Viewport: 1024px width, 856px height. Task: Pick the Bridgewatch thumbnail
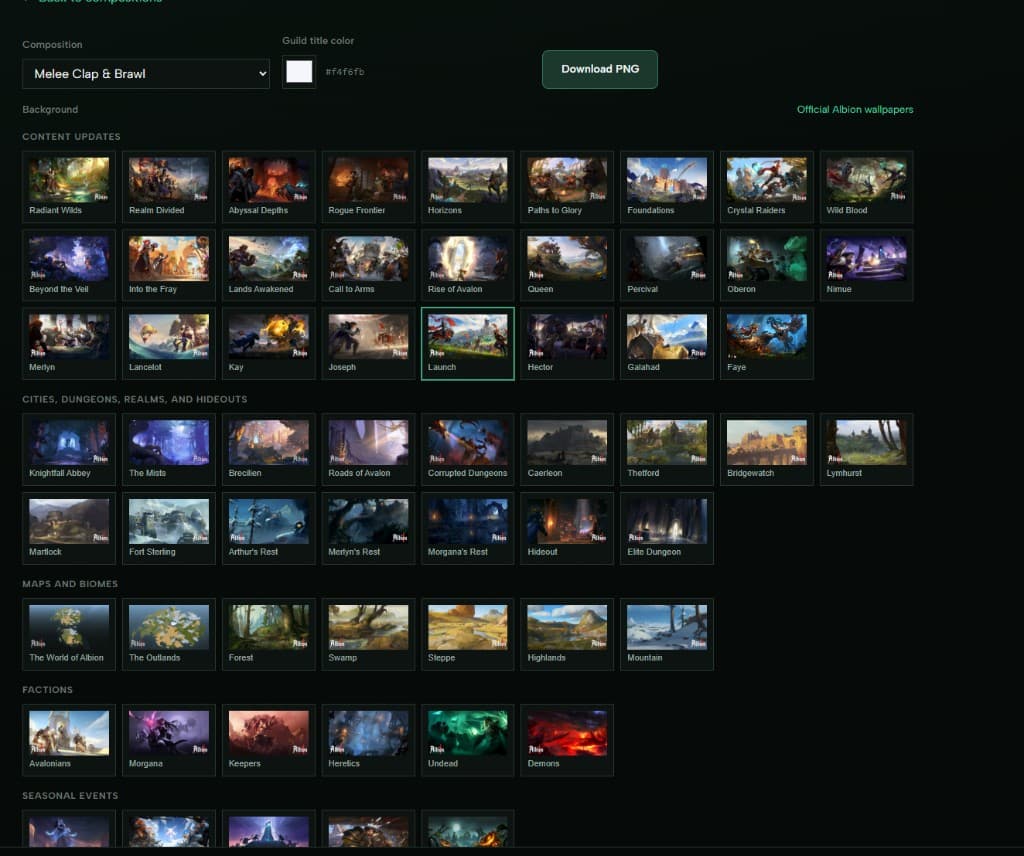pyautogui.click(x=767, y=449)
